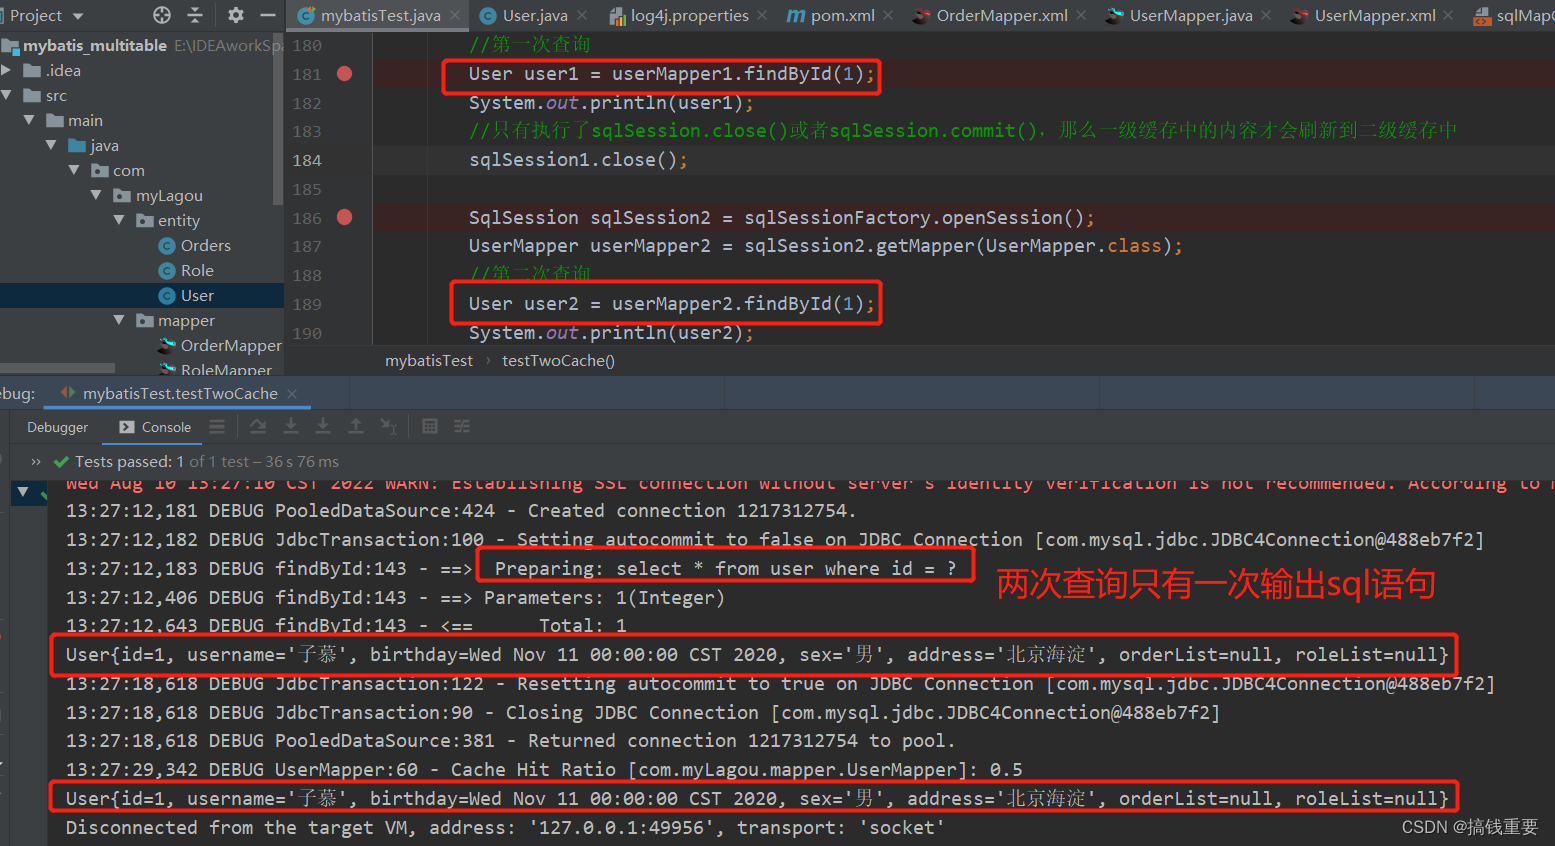This screenshot has height=846, width=1555.
Task: Close the mybatisTest.testTwoCache debug tab
Action: pos(292,394)
